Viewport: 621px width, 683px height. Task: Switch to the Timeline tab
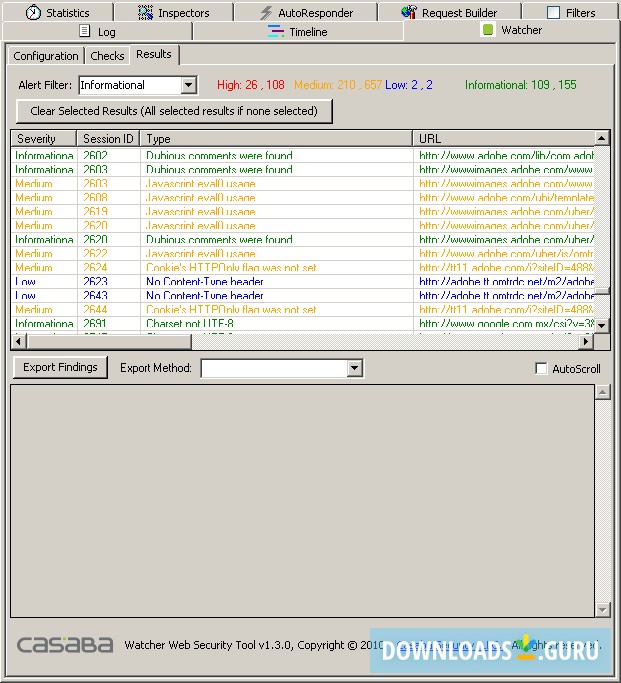point(298,31)
